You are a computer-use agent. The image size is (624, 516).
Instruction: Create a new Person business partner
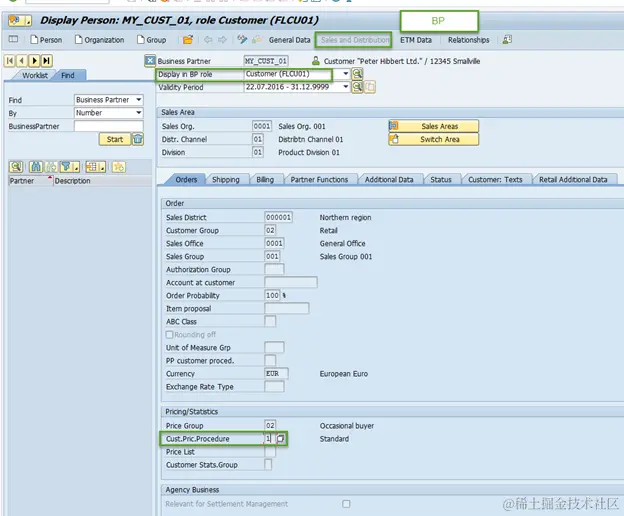[x=46, y=40]
